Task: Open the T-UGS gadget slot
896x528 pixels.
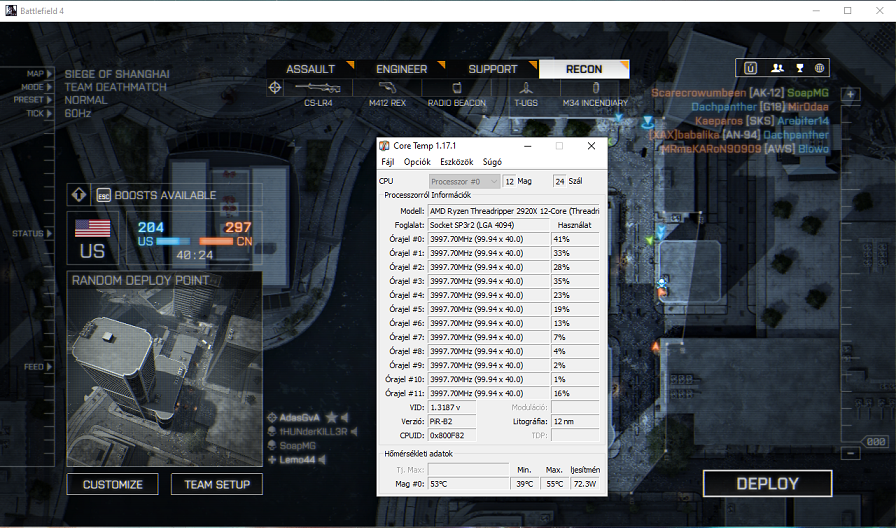Action: coord(526,94)
